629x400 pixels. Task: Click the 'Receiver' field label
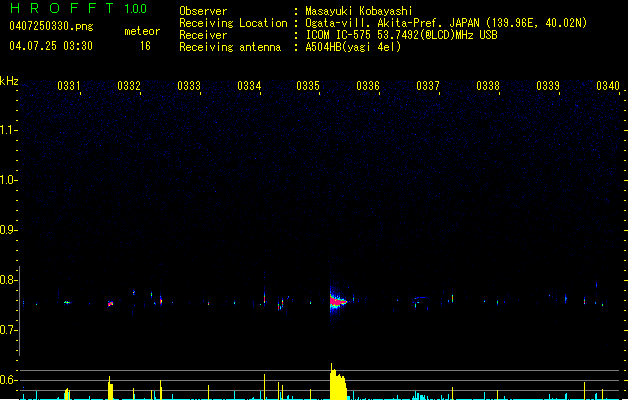(x=203, y=35)
